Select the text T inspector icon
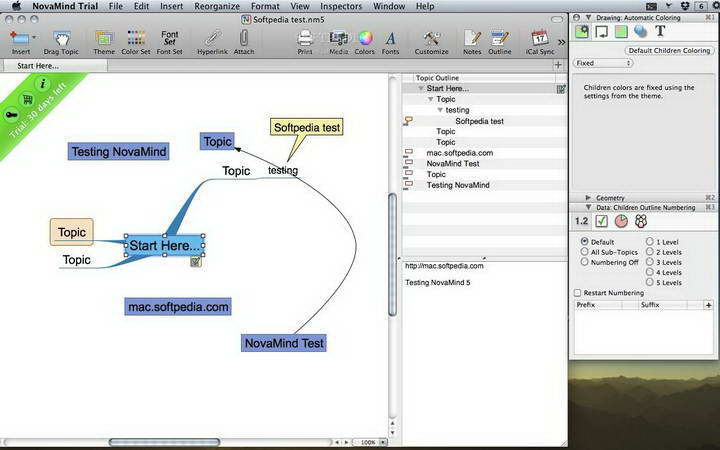This screenshot has height=450, width=720. [x=660, y=31]
